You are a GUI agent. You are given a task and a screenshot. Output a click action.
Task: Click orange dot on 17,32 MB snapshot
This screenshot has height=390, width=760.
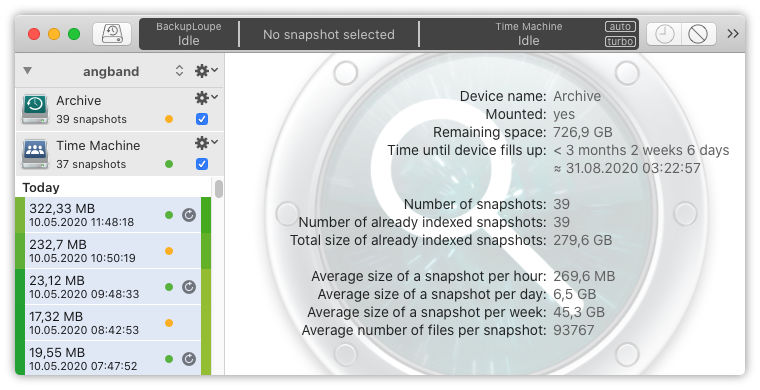(169, 323)
